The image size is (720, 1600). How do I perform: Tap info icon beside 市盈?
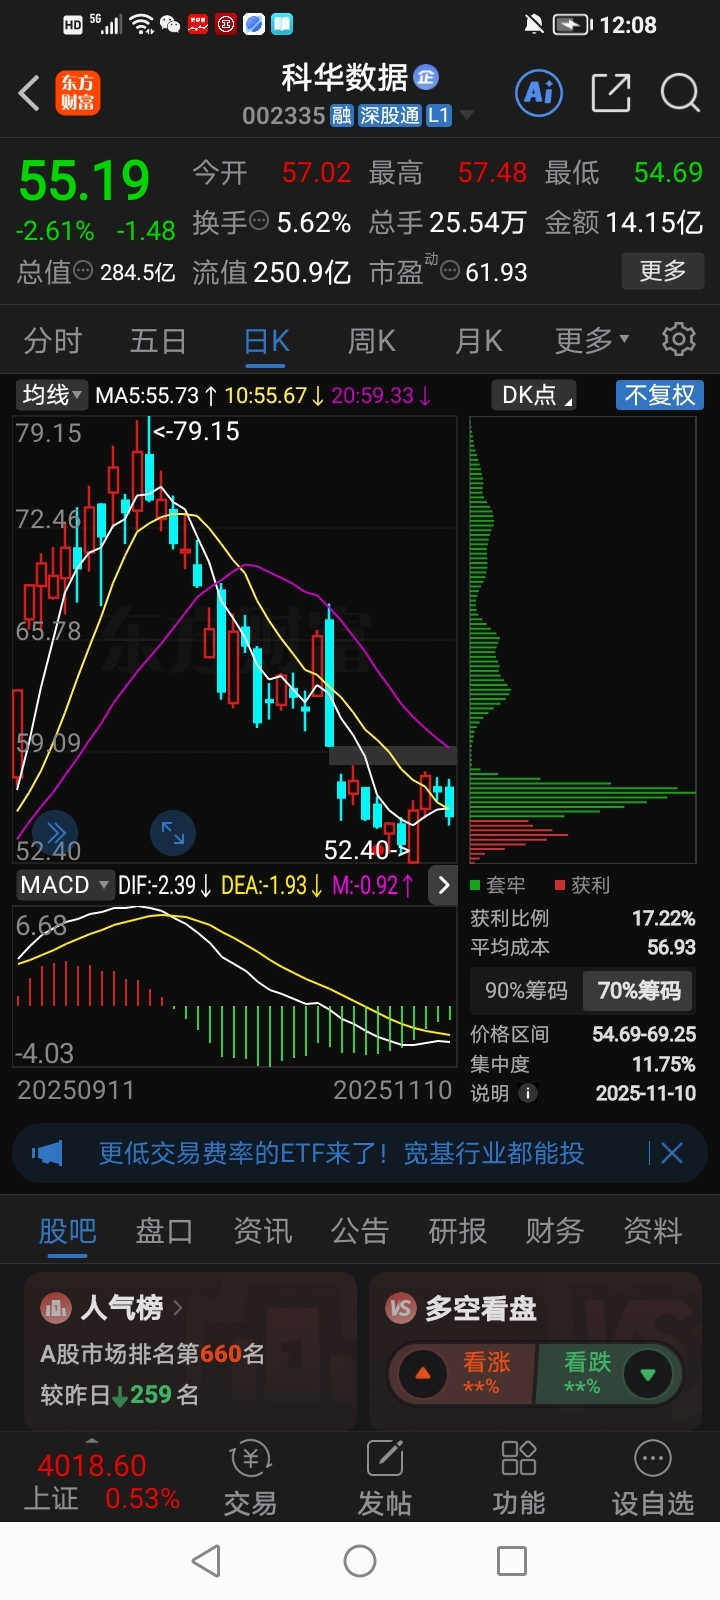pyautogui.click(x=450, y=271)
